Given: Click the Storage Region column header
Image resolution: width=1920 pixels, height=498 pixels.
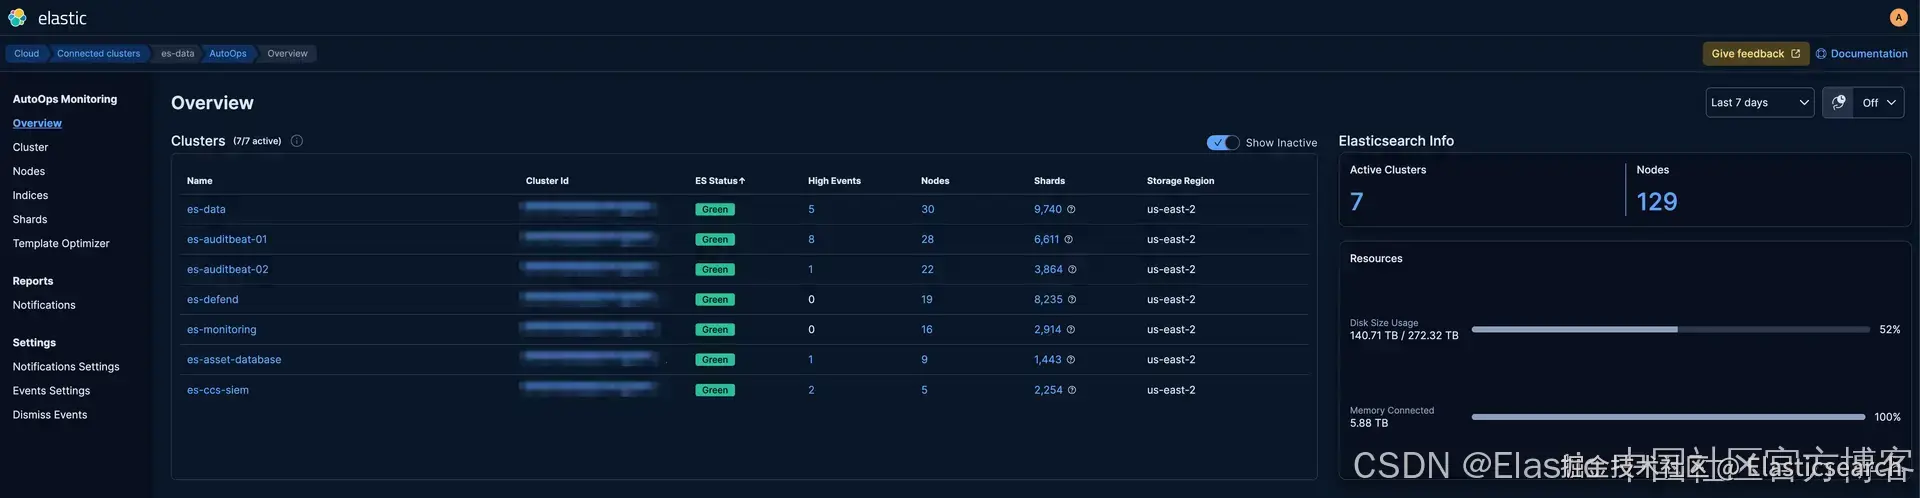Looking at the screenshot, I should (x=1180, y=181).
